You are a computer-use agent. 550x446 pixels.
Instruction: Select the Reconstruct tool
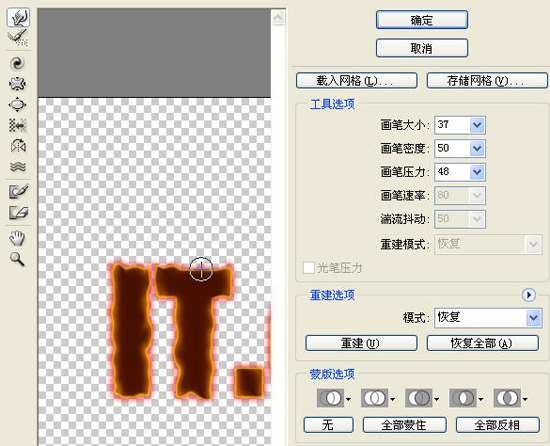click(18, 38)
